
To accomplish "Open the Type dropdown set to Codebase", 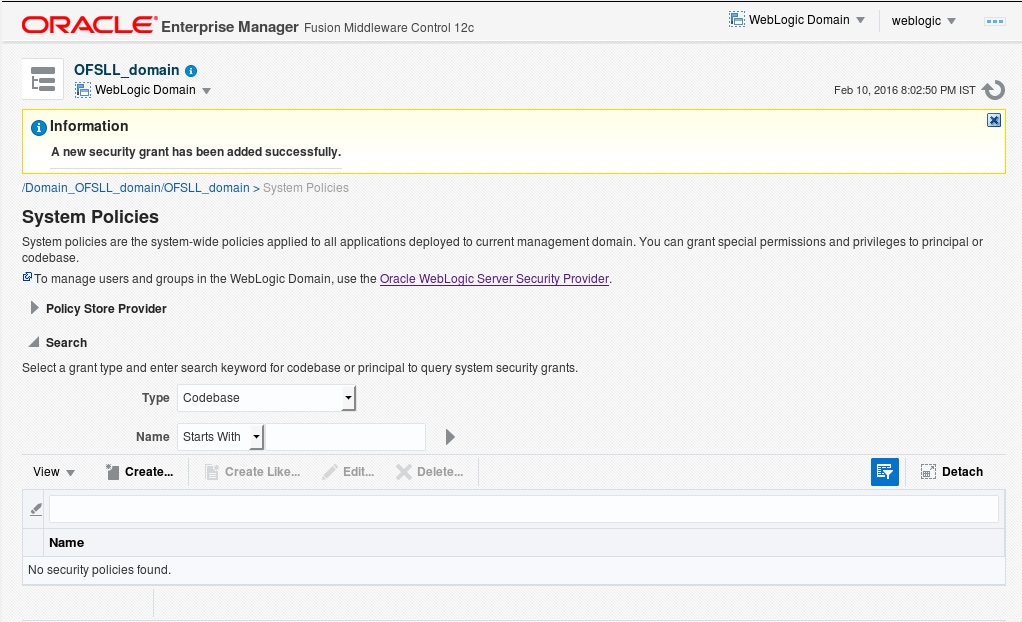I will tap(267, 398).
